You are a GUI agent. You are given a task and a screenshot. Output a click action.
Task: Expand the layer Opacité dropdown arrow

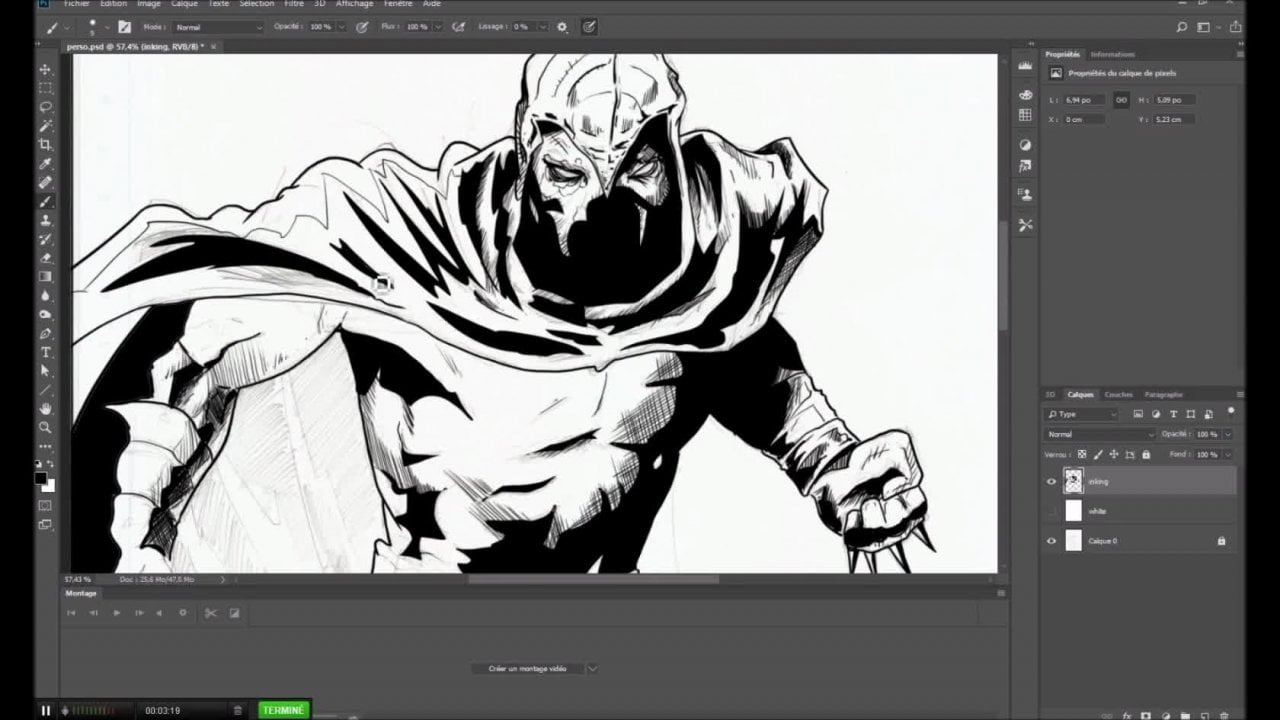(1228, 434)
